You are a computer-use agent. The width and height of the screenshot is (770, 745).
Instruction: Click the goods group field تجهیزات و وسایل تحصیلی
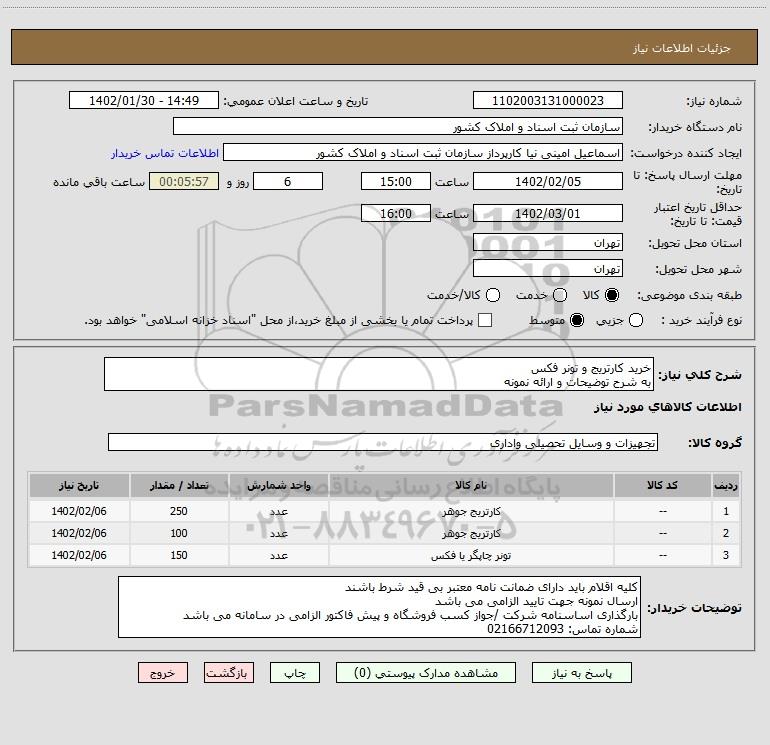383,442
